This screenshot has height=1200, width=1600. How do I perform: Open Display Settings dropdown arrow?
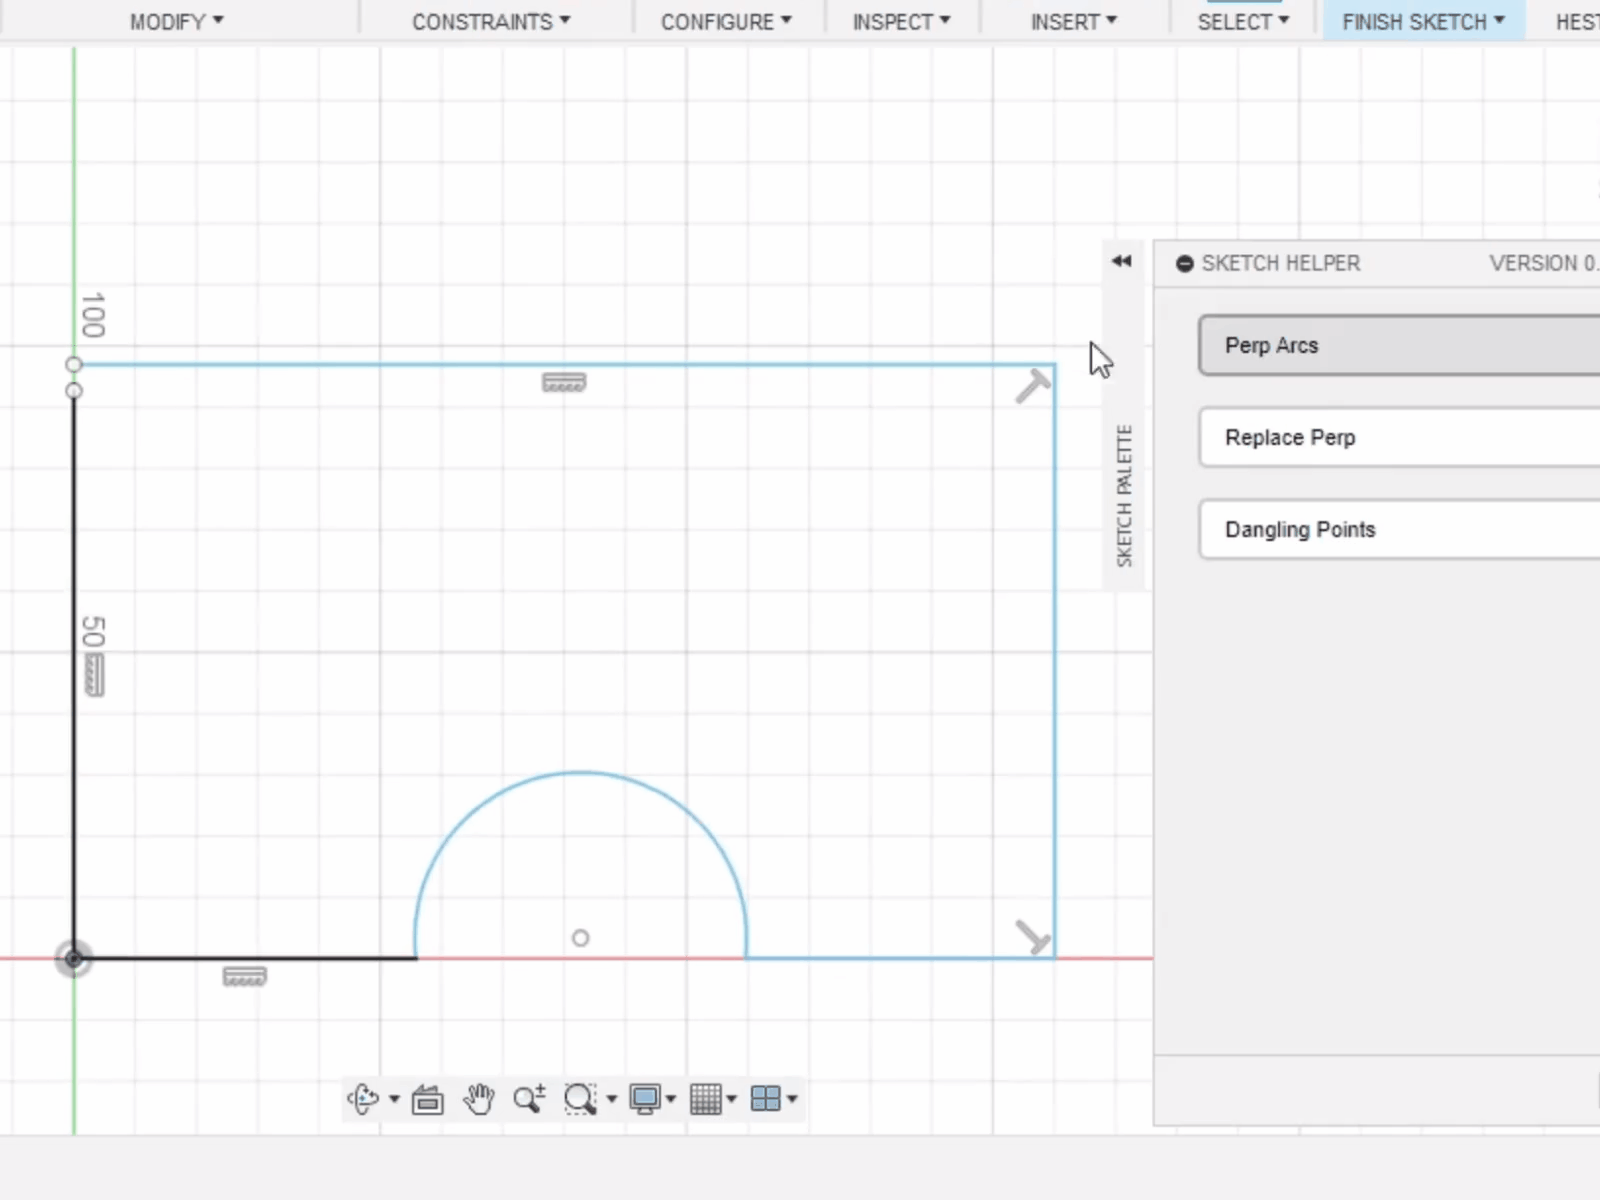[x=670, y=1099]
